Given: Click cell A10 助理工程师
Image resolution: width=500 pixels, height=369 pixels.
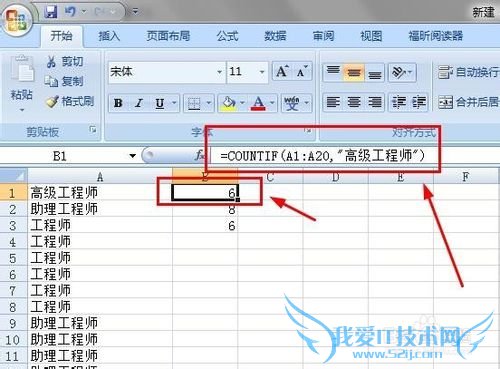Looking at the screenshot, I should [100, 339].
